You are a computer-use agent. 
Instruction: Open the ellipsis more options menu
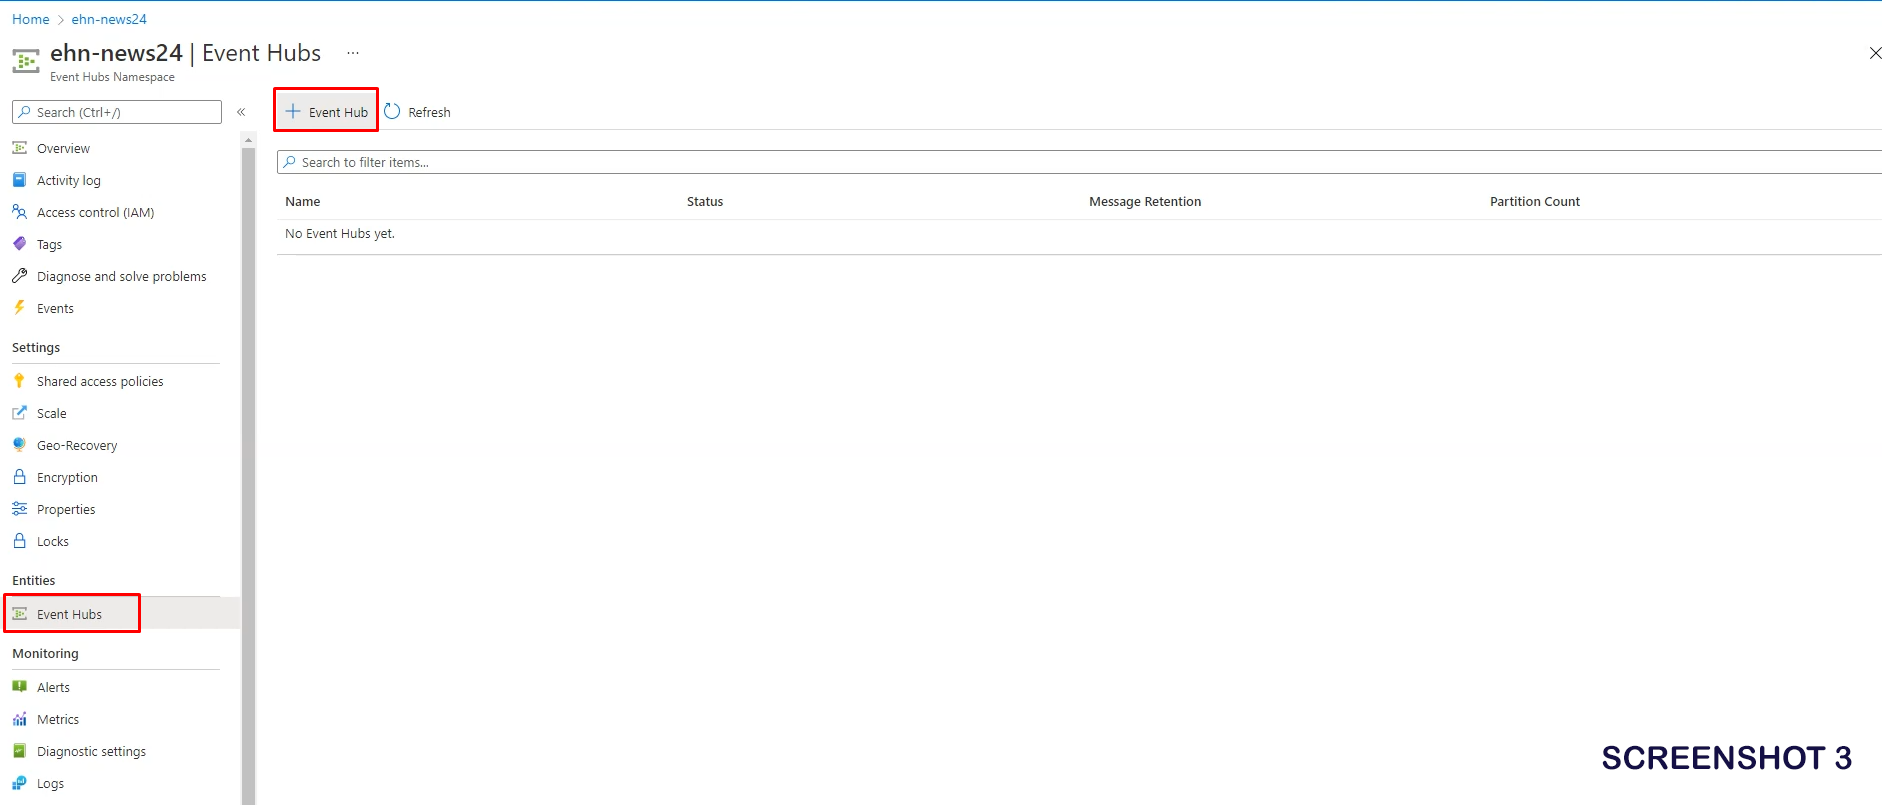click(x=353, y=53)
